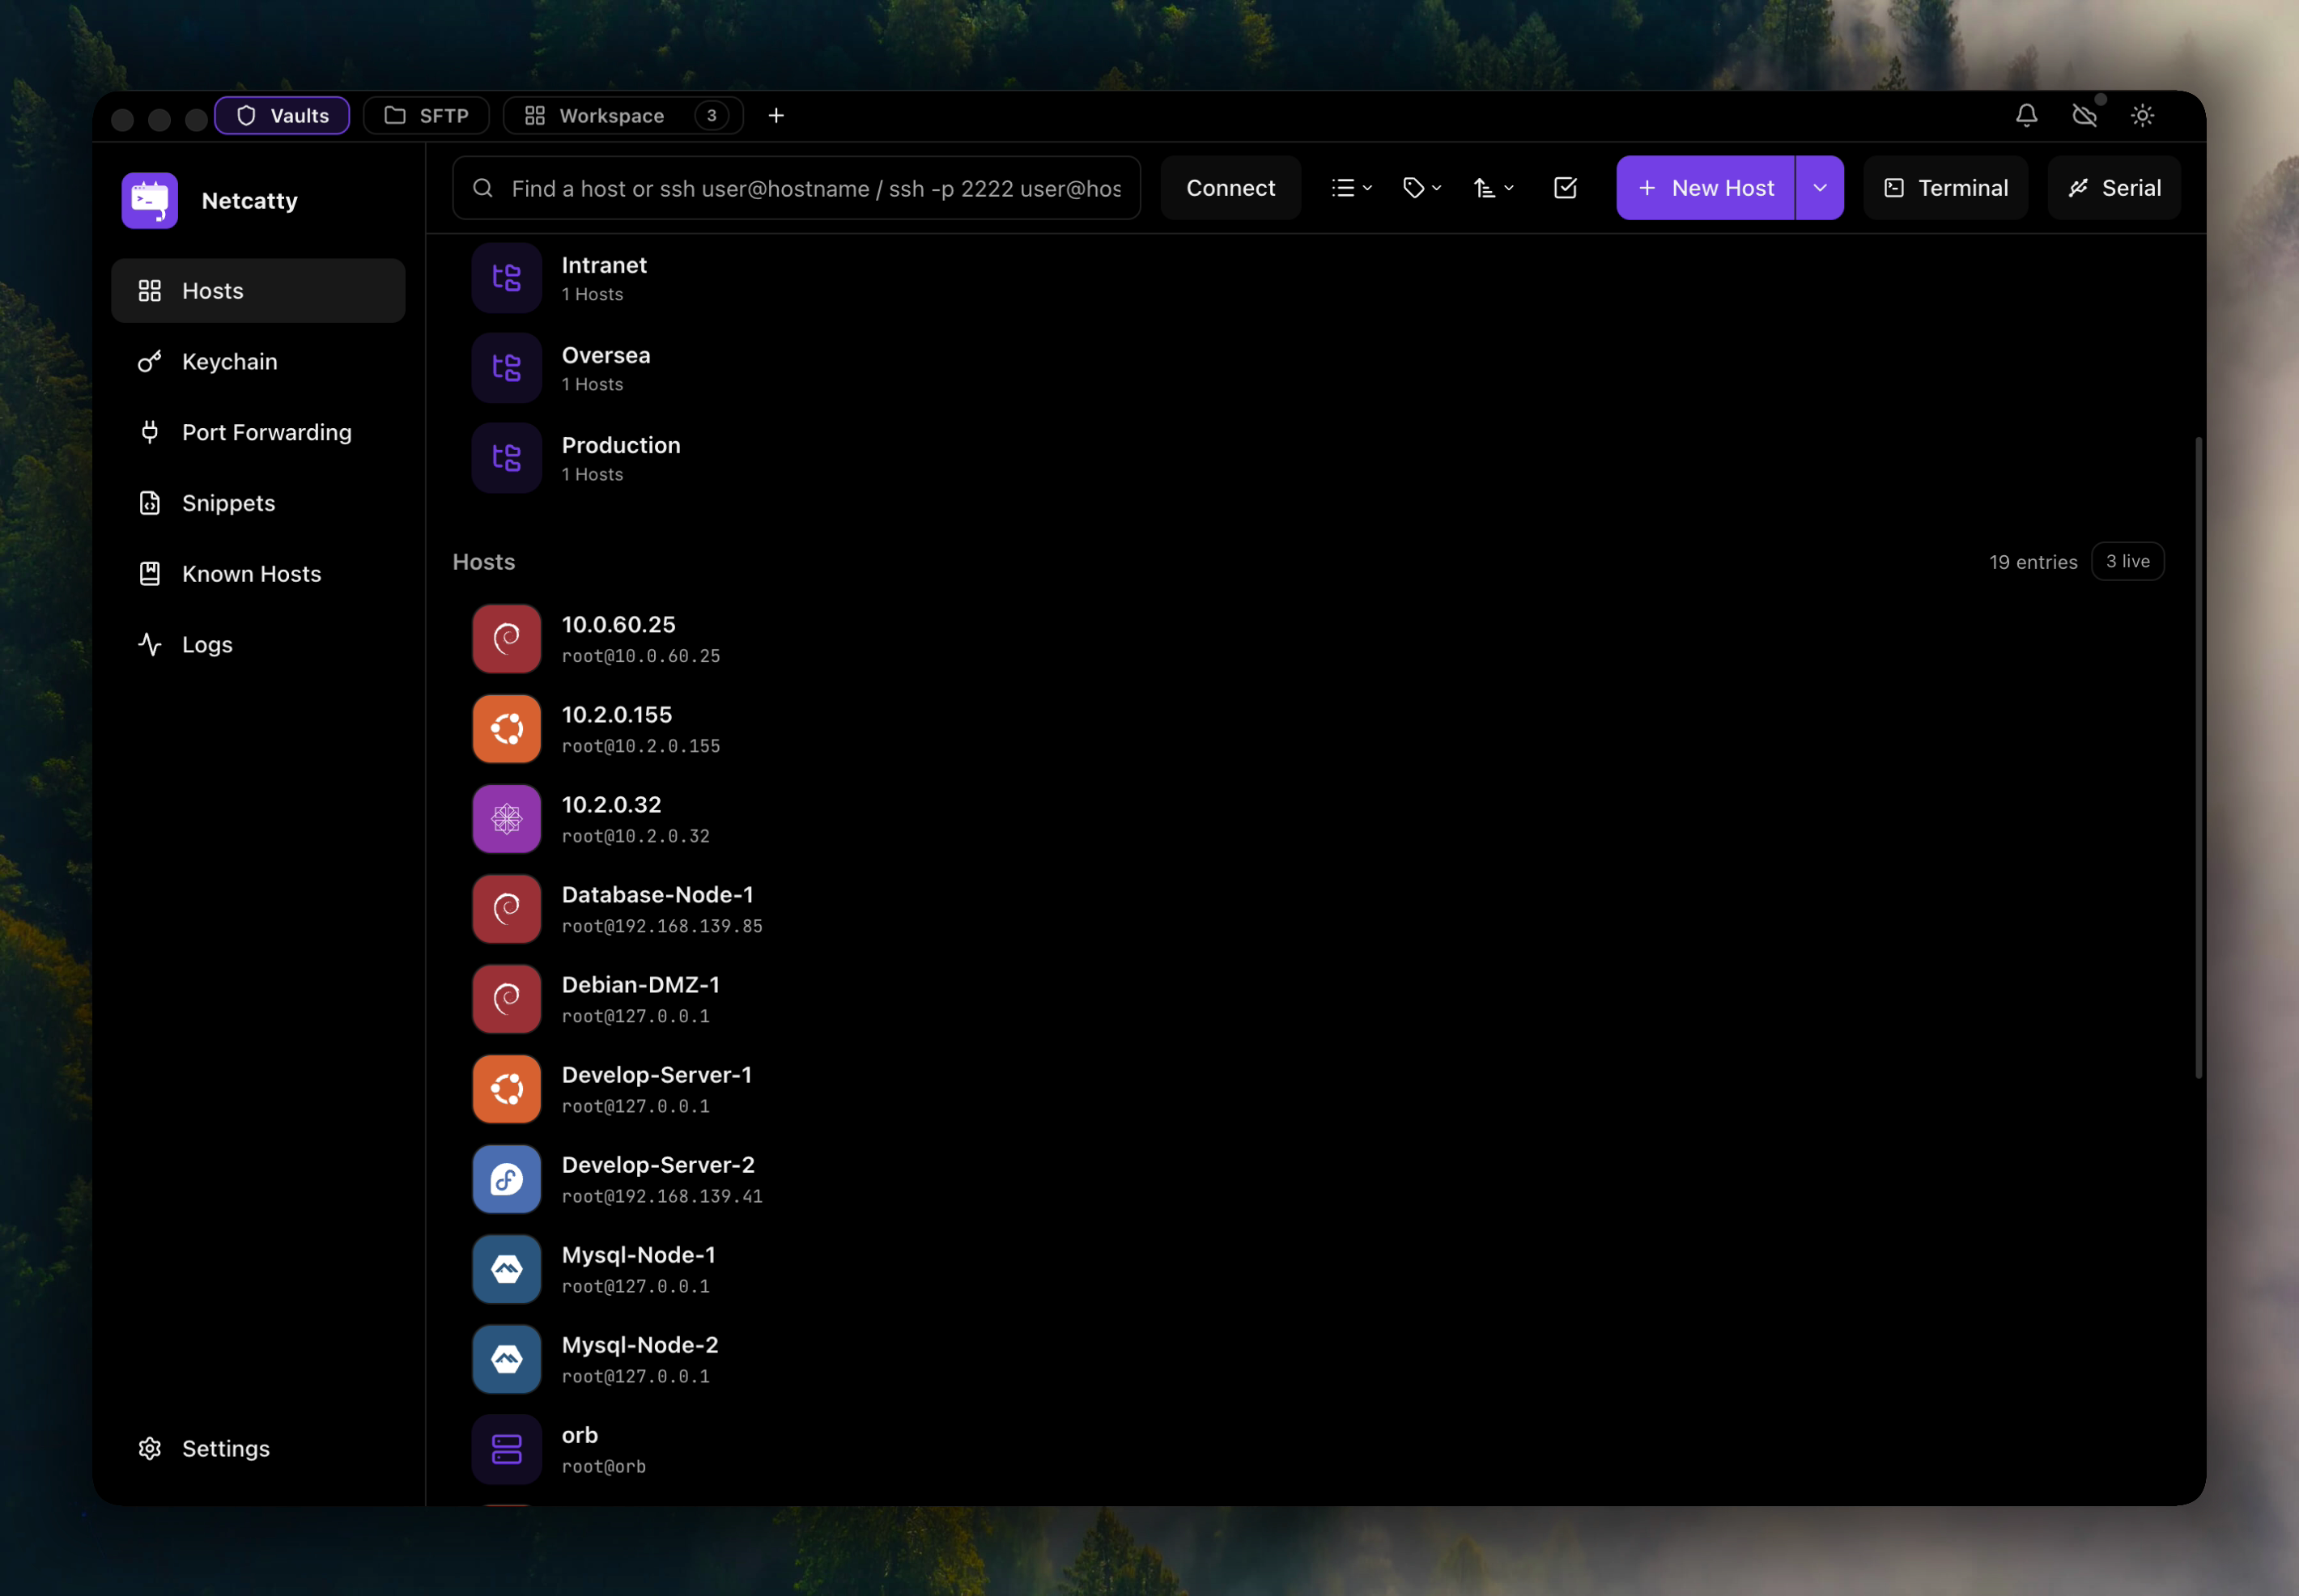Open a local Terminal
Image resolution: width=2299 pixels, height=1596 pixels.
coord(1945,188)
